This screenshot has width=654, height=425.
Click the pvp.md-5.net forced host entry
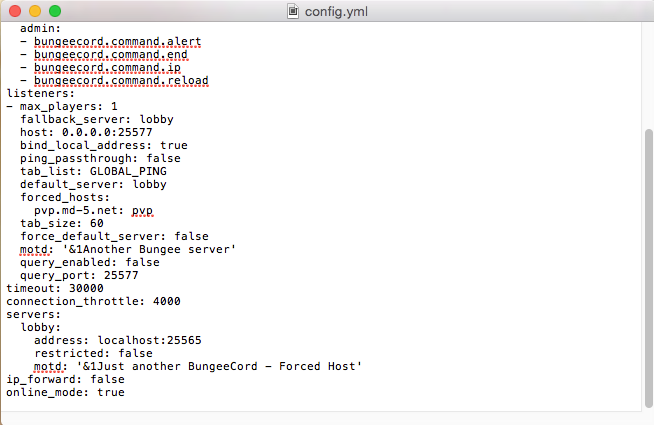(93, 210)
